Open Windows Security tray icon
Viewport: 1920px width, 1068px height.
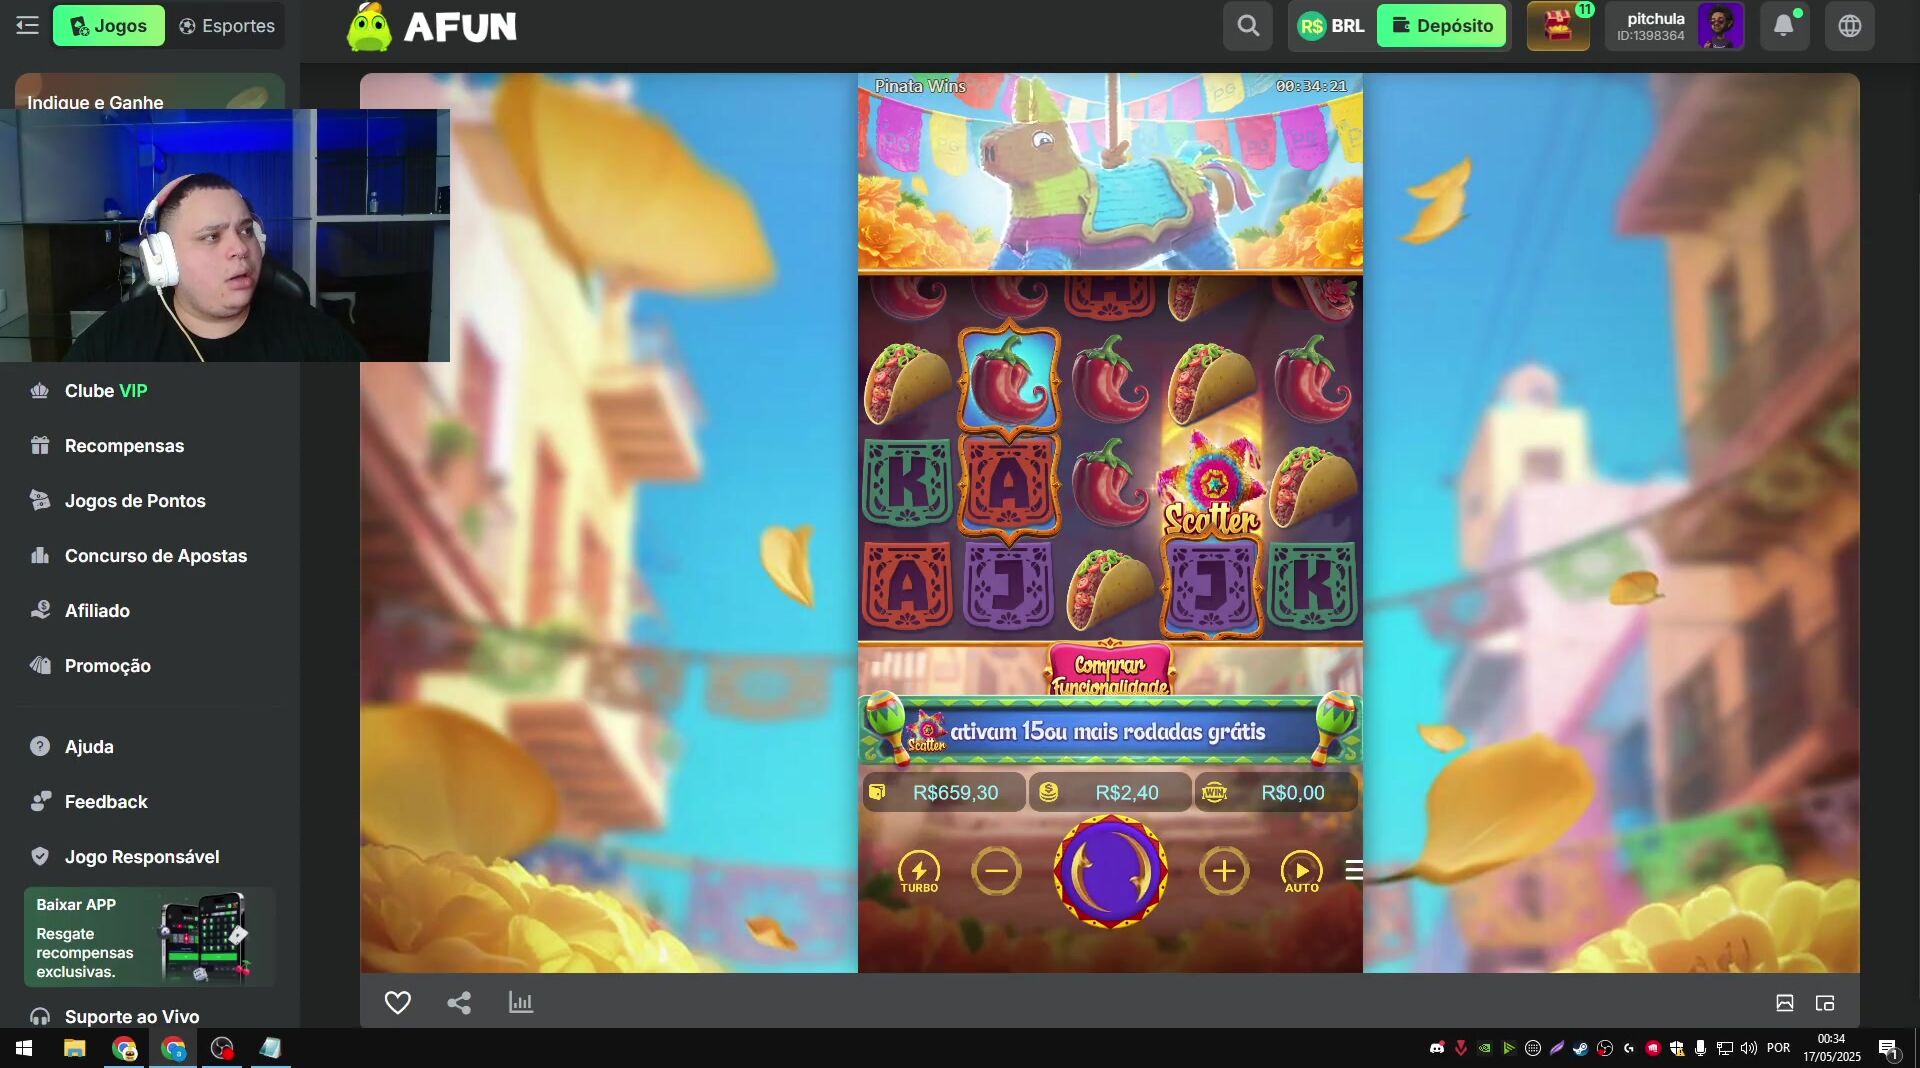tap(1677, 1048)
